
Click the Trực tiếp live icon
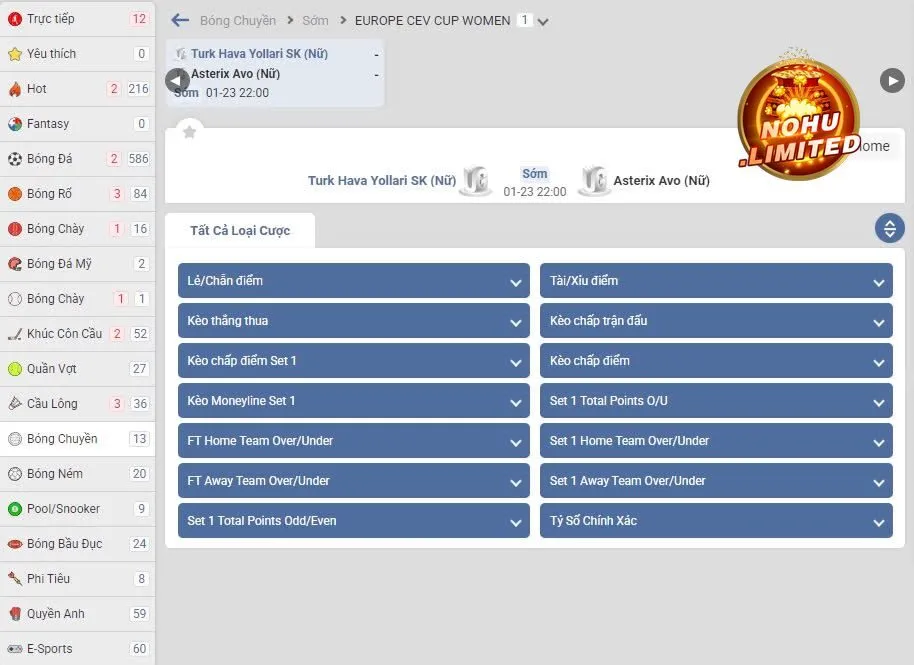[x=15, y=19]
